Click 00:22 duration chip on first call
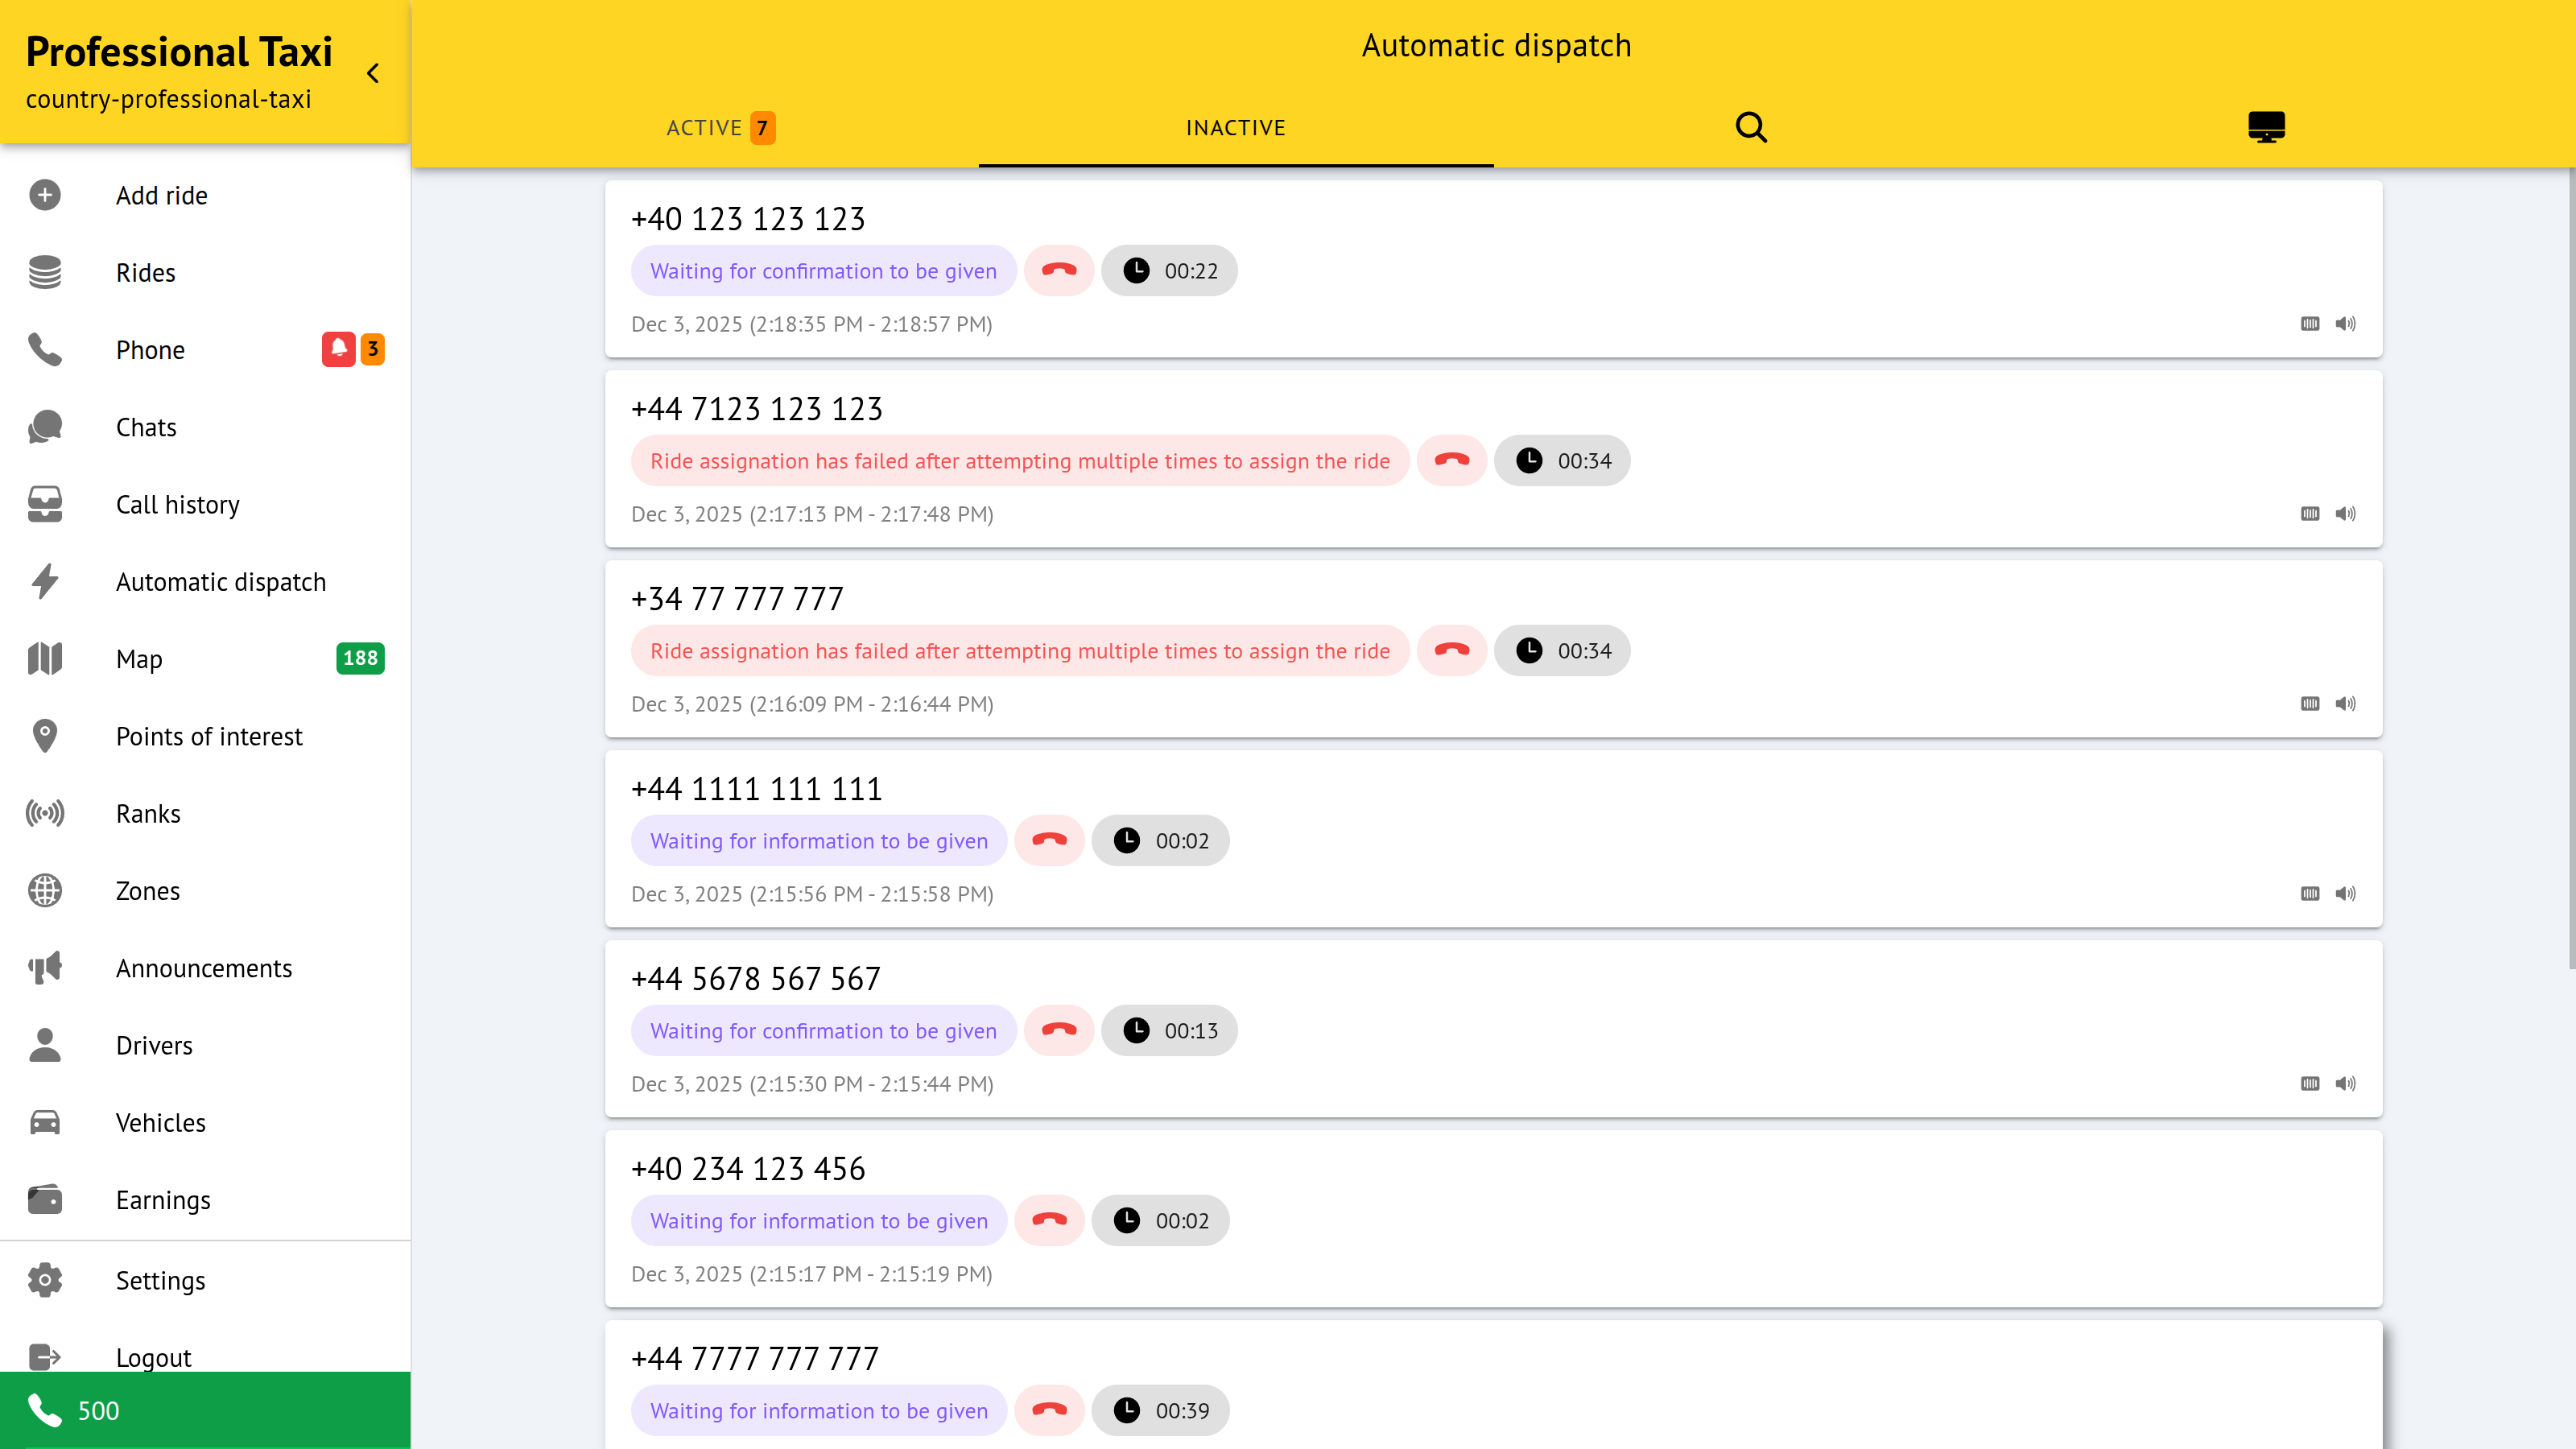2576x1449 pixels. click(1169, 271)
